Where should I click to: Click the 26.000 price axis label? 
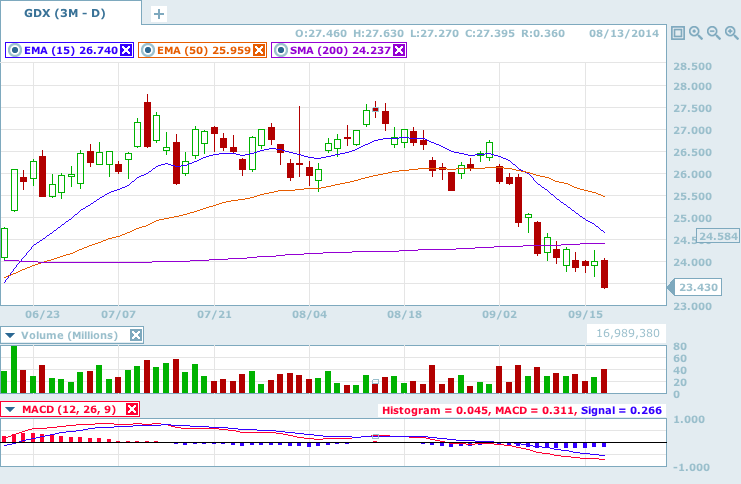692,174
